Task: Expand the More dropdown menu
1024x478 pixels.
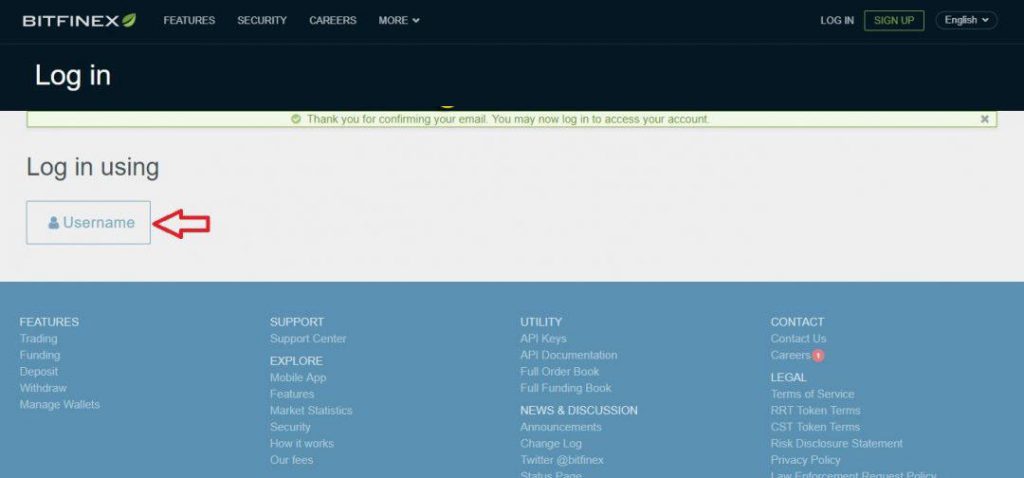Action: 399,20
